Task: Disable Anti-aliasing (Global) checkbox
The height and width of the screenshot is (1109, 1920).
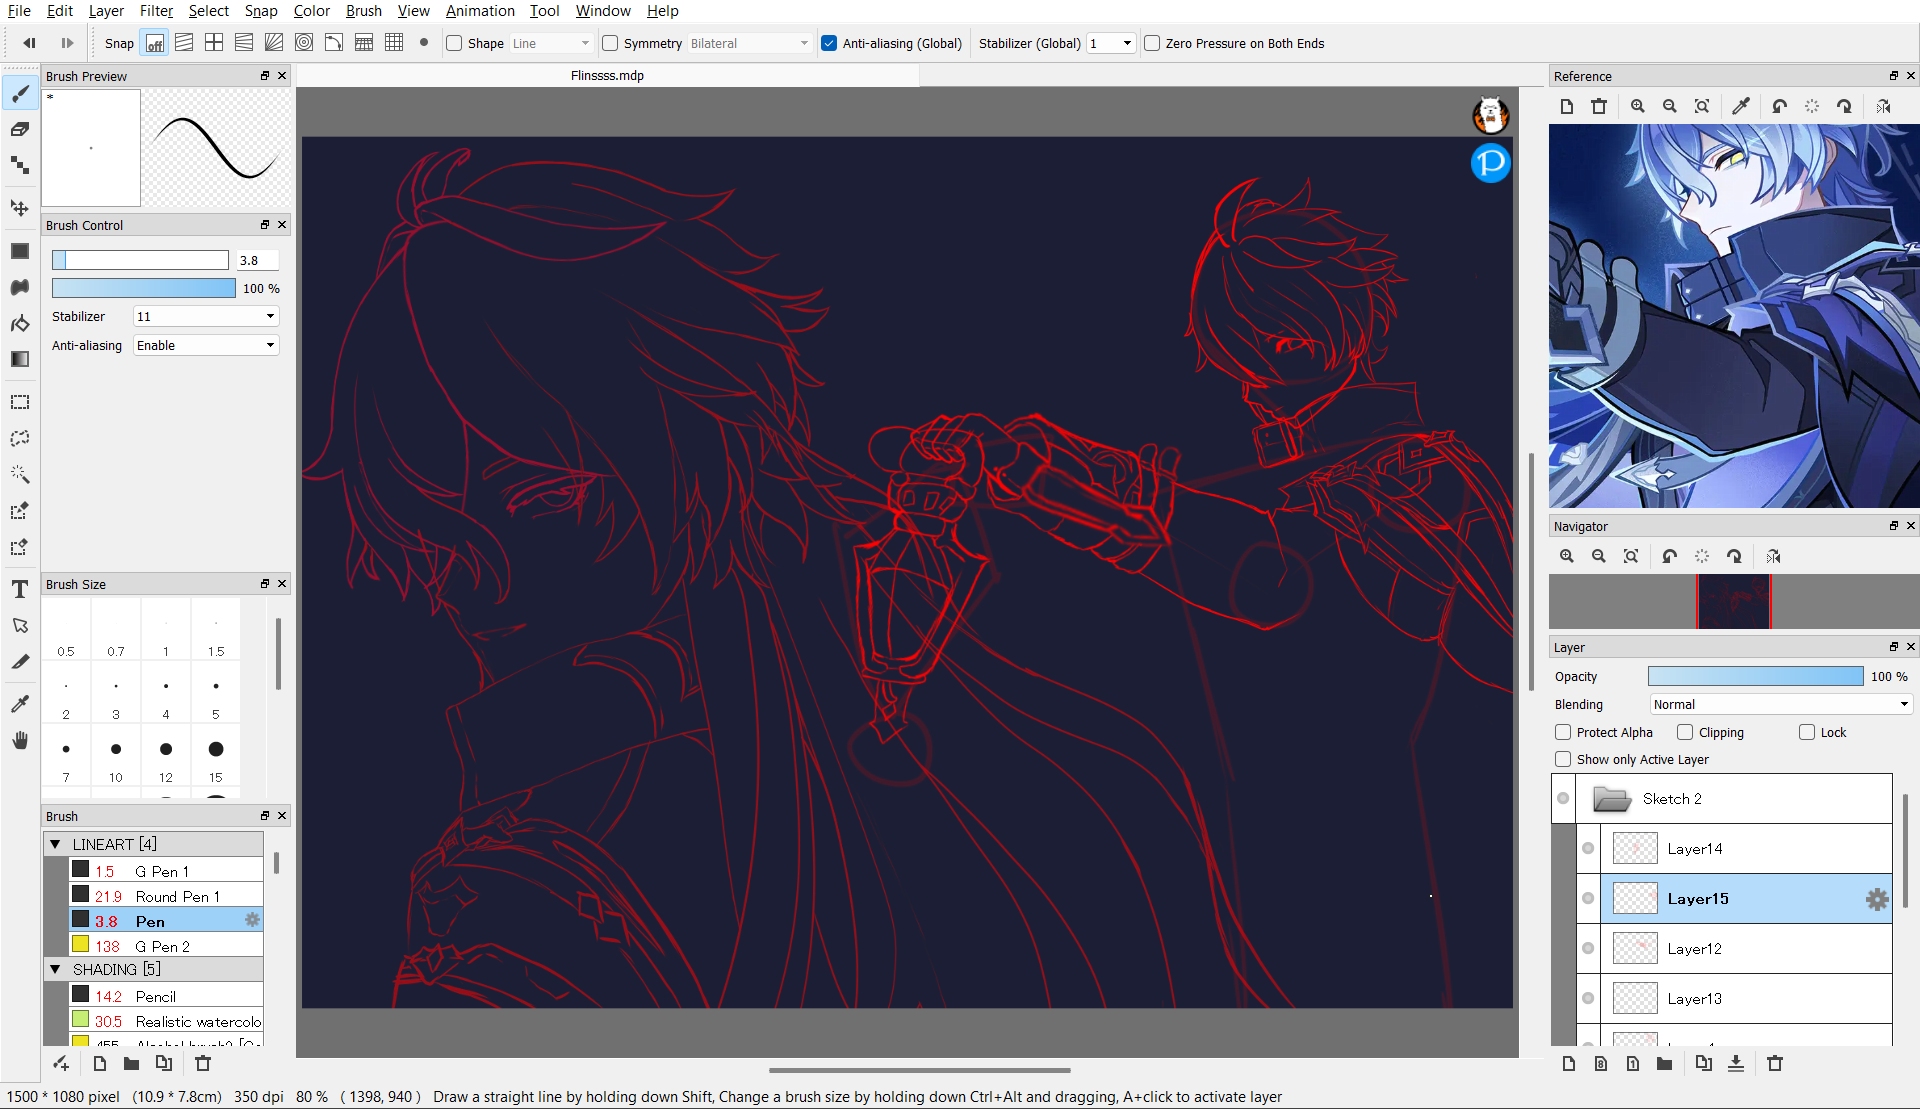Action: 829,43
